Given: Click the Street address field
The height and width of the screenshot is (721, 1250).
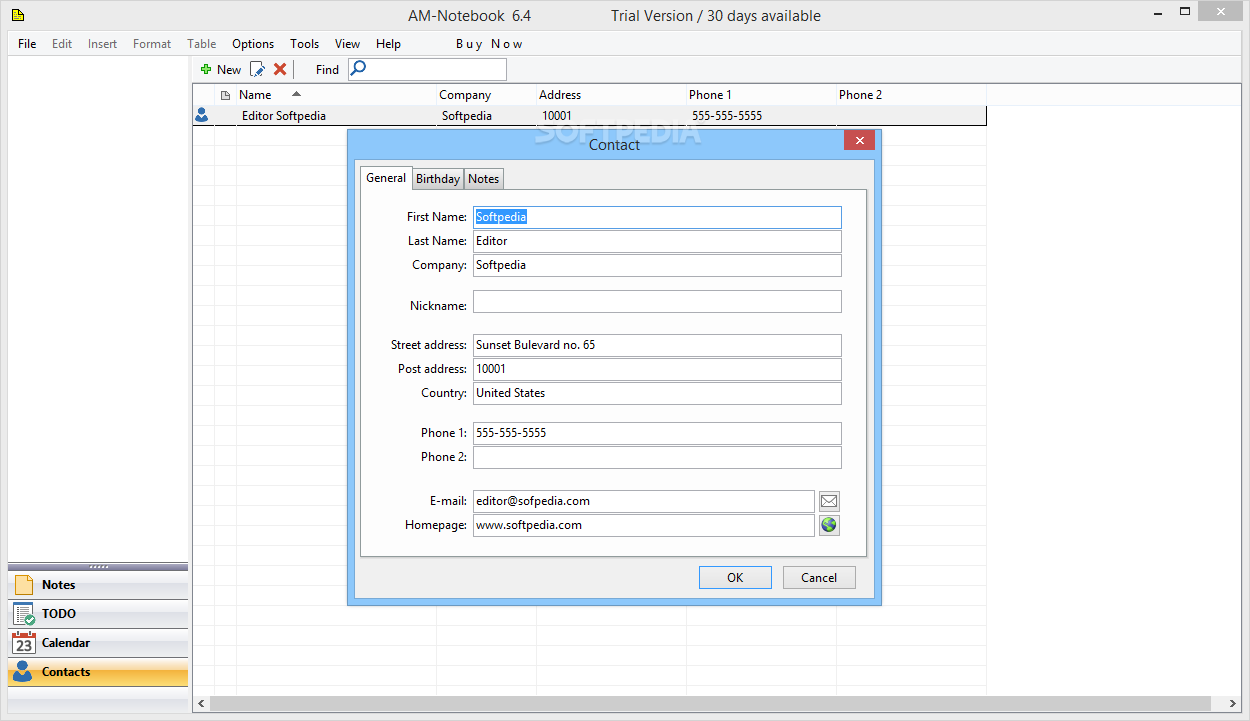Looking at the screenshot, I should pyautogui.click(x=657, y=345).
